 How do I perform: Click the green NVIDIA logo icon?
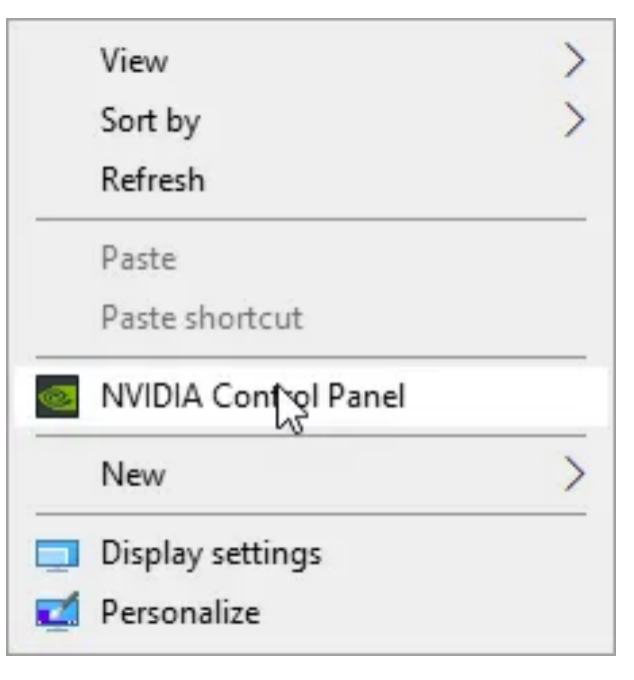click(x=57, y=397)
